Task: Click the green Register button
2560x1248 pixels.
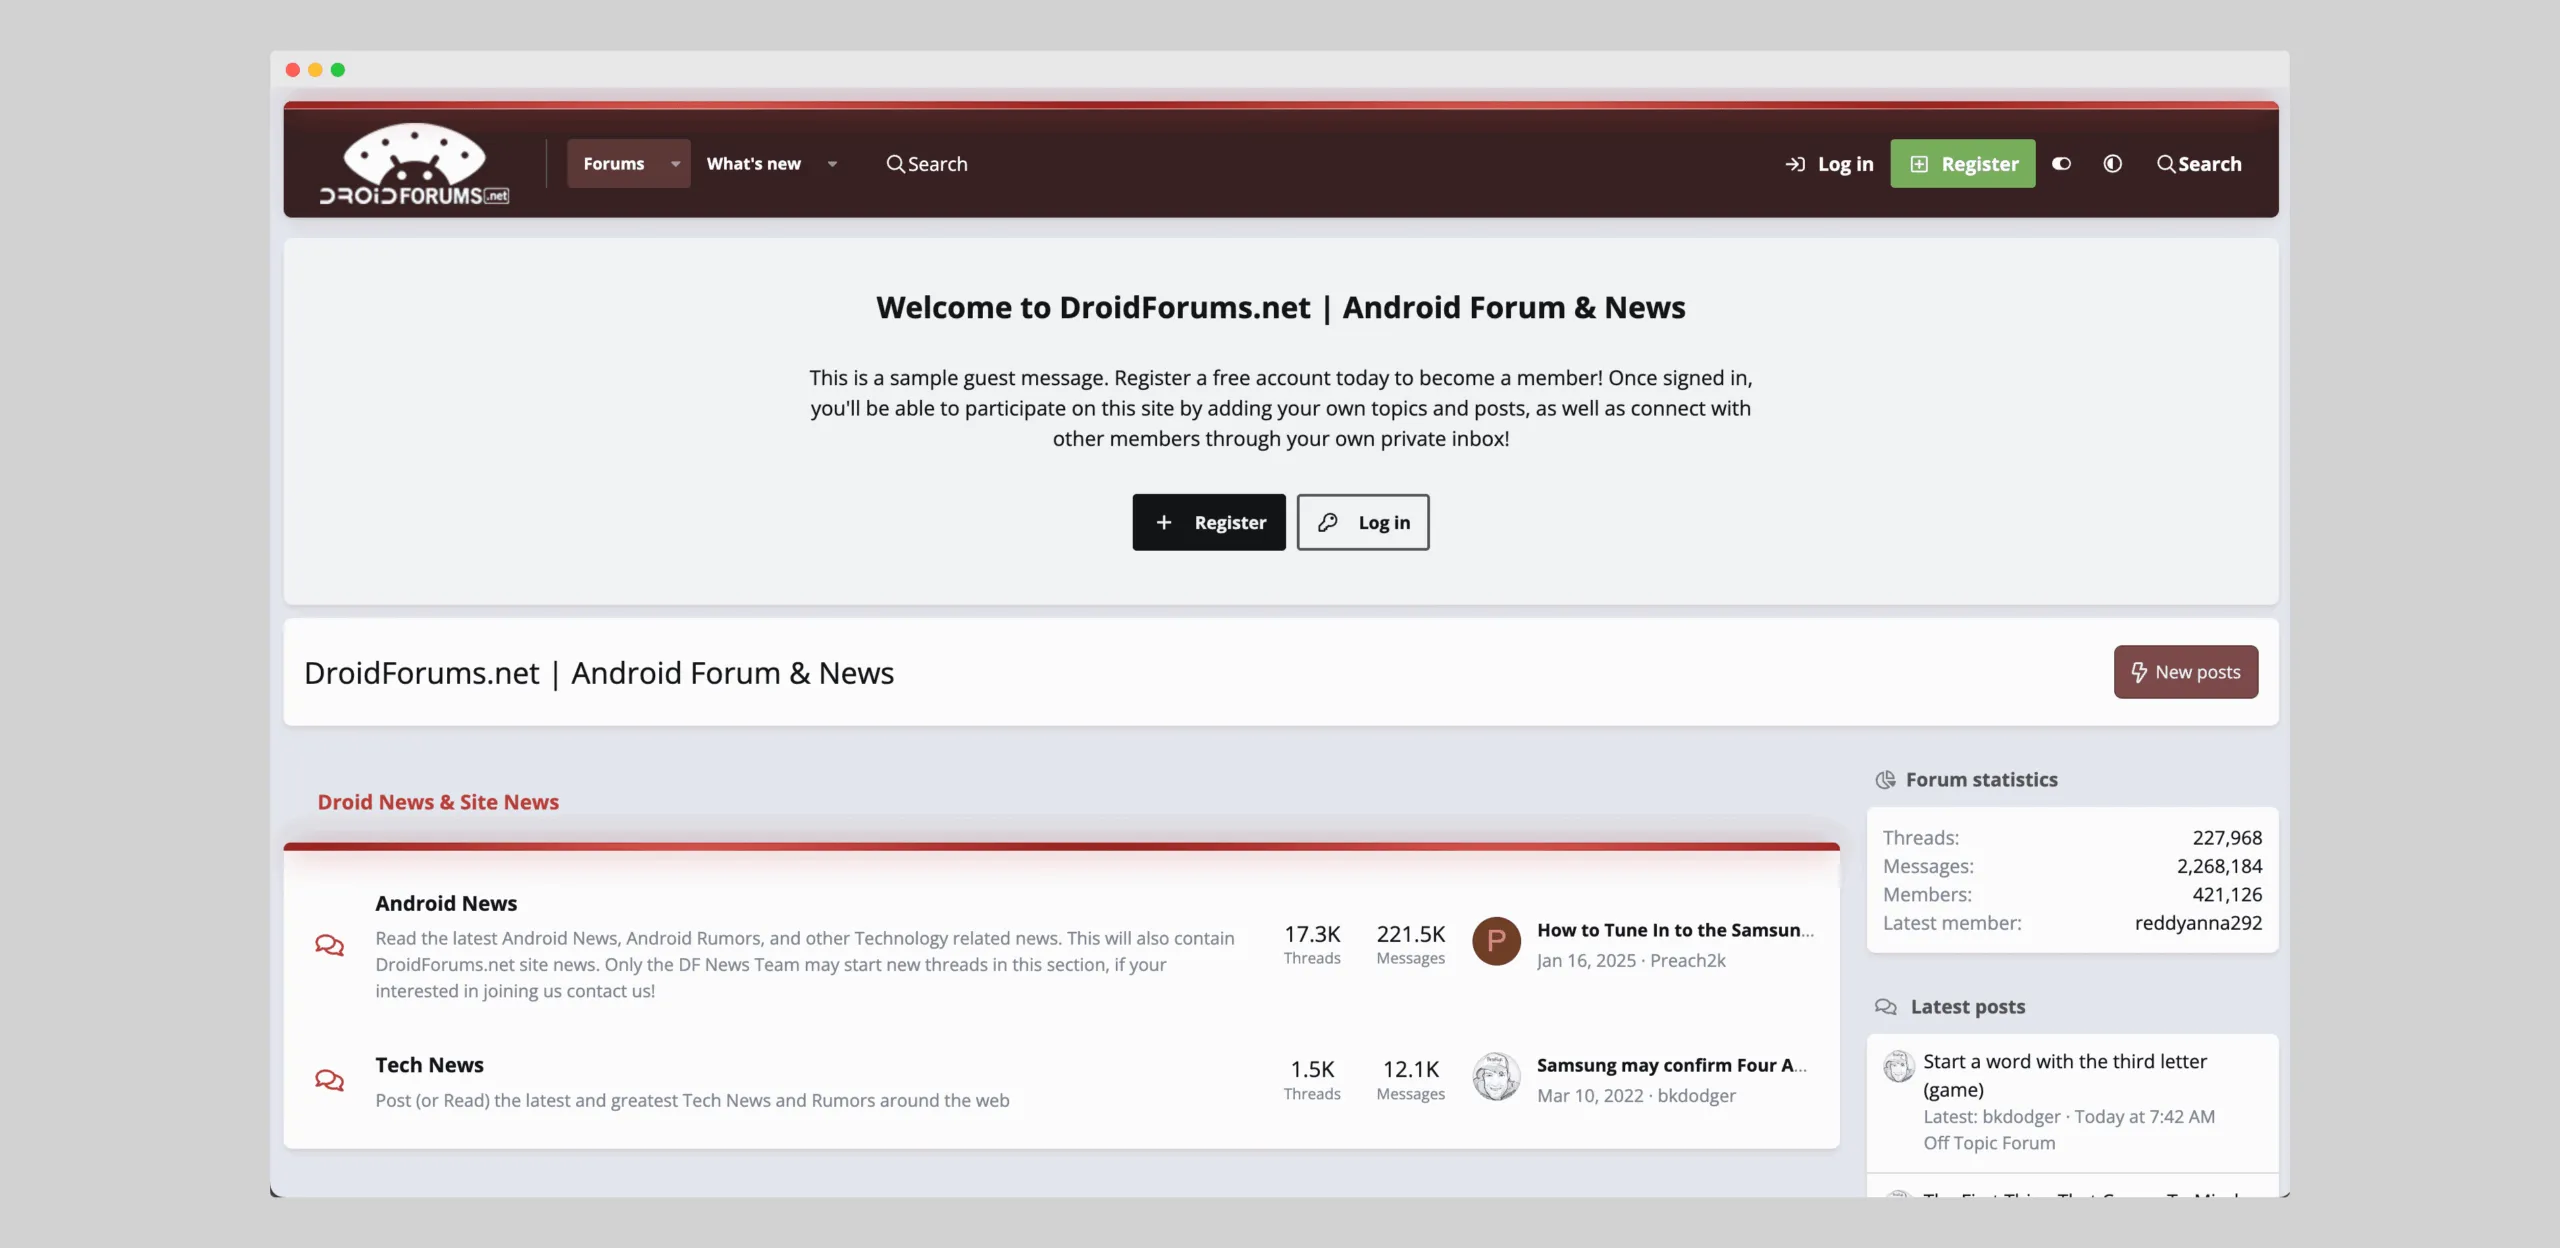Action: click(x=1962, y=163)
